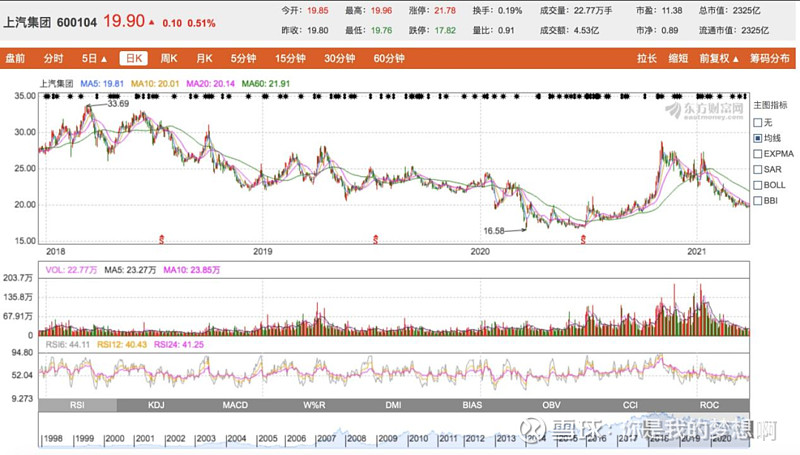Click the RSI24: 41.25 value label

click(179, 345)
